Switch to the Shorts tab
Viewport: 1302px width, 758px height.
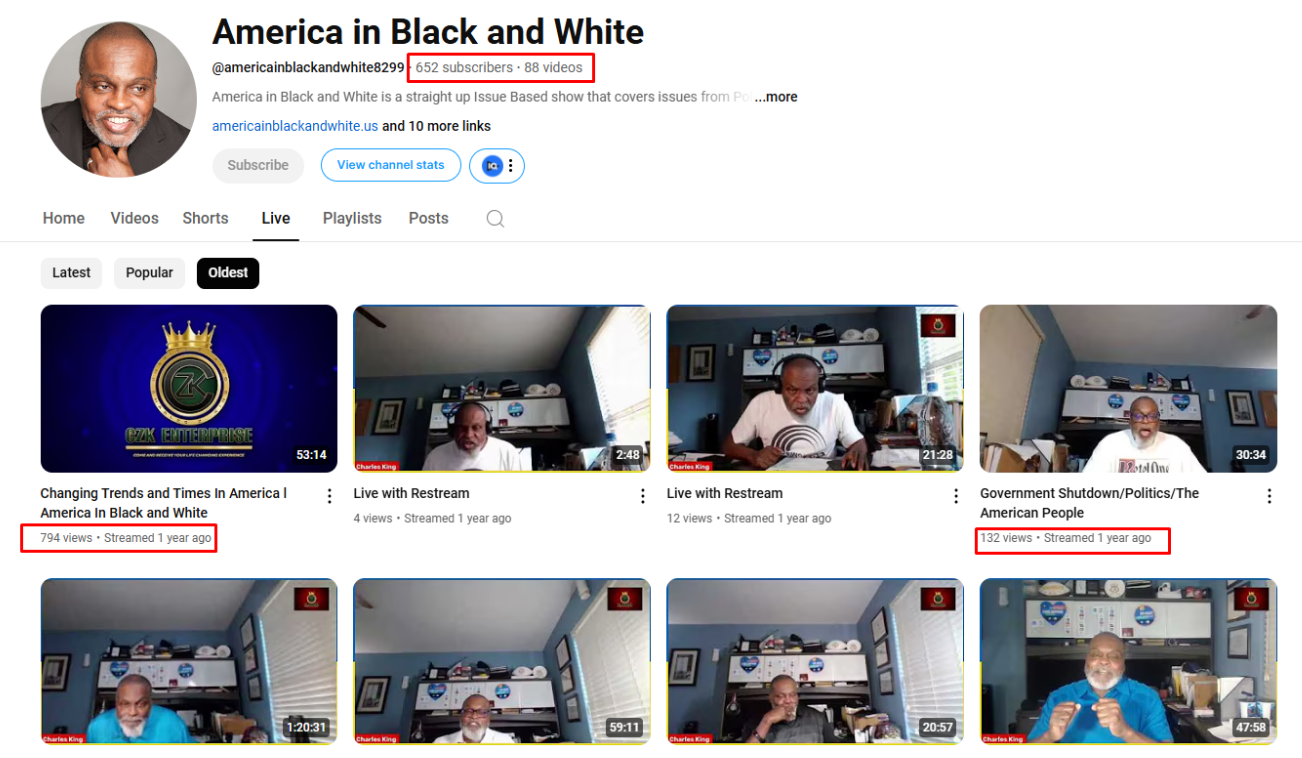pyautogui.click(x=205, y=219)
